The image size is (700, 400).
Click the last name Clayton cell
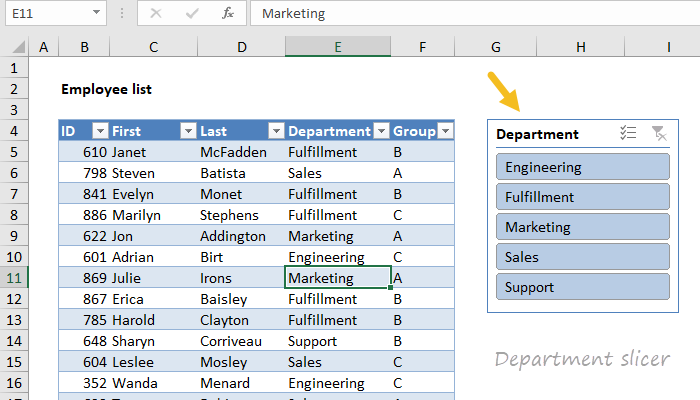[x=242, y=320]
